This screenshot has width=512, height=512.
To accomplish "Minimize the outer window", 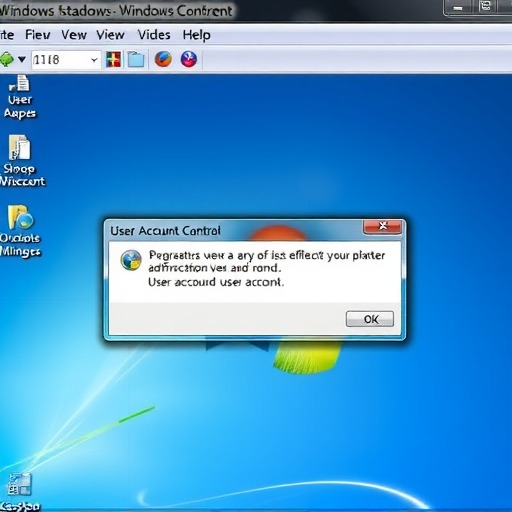I will click(x=458, y=7).
